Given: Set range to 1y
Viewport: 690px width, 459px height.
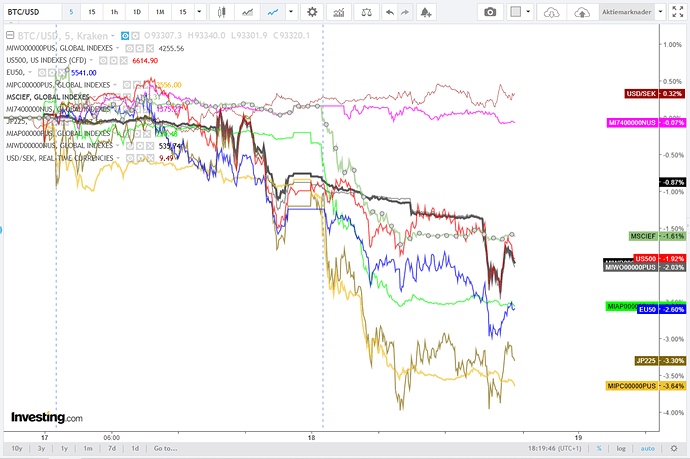Looking at the screenshot, I should [64, 448].
